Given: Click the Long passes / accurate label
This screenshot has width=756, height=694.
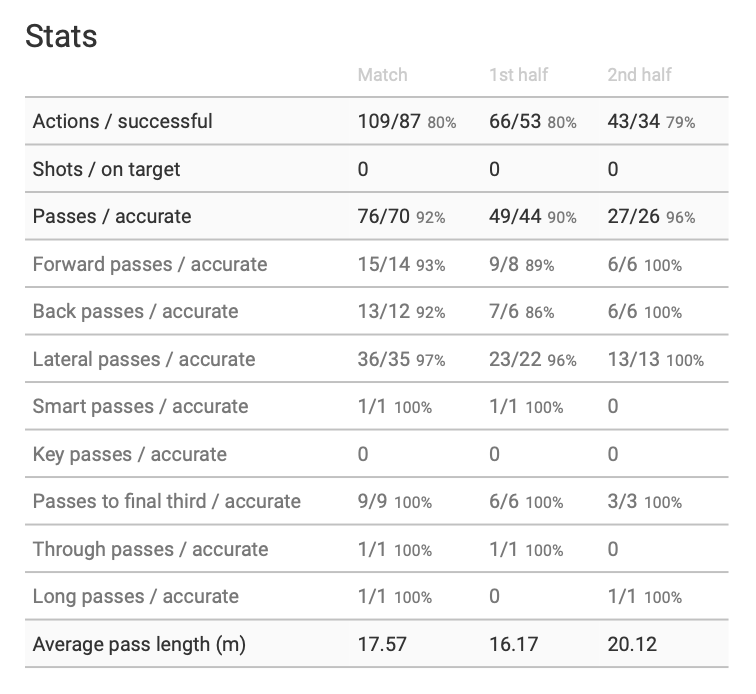Looking at the screenshot, I should click(x=136, y=597).
